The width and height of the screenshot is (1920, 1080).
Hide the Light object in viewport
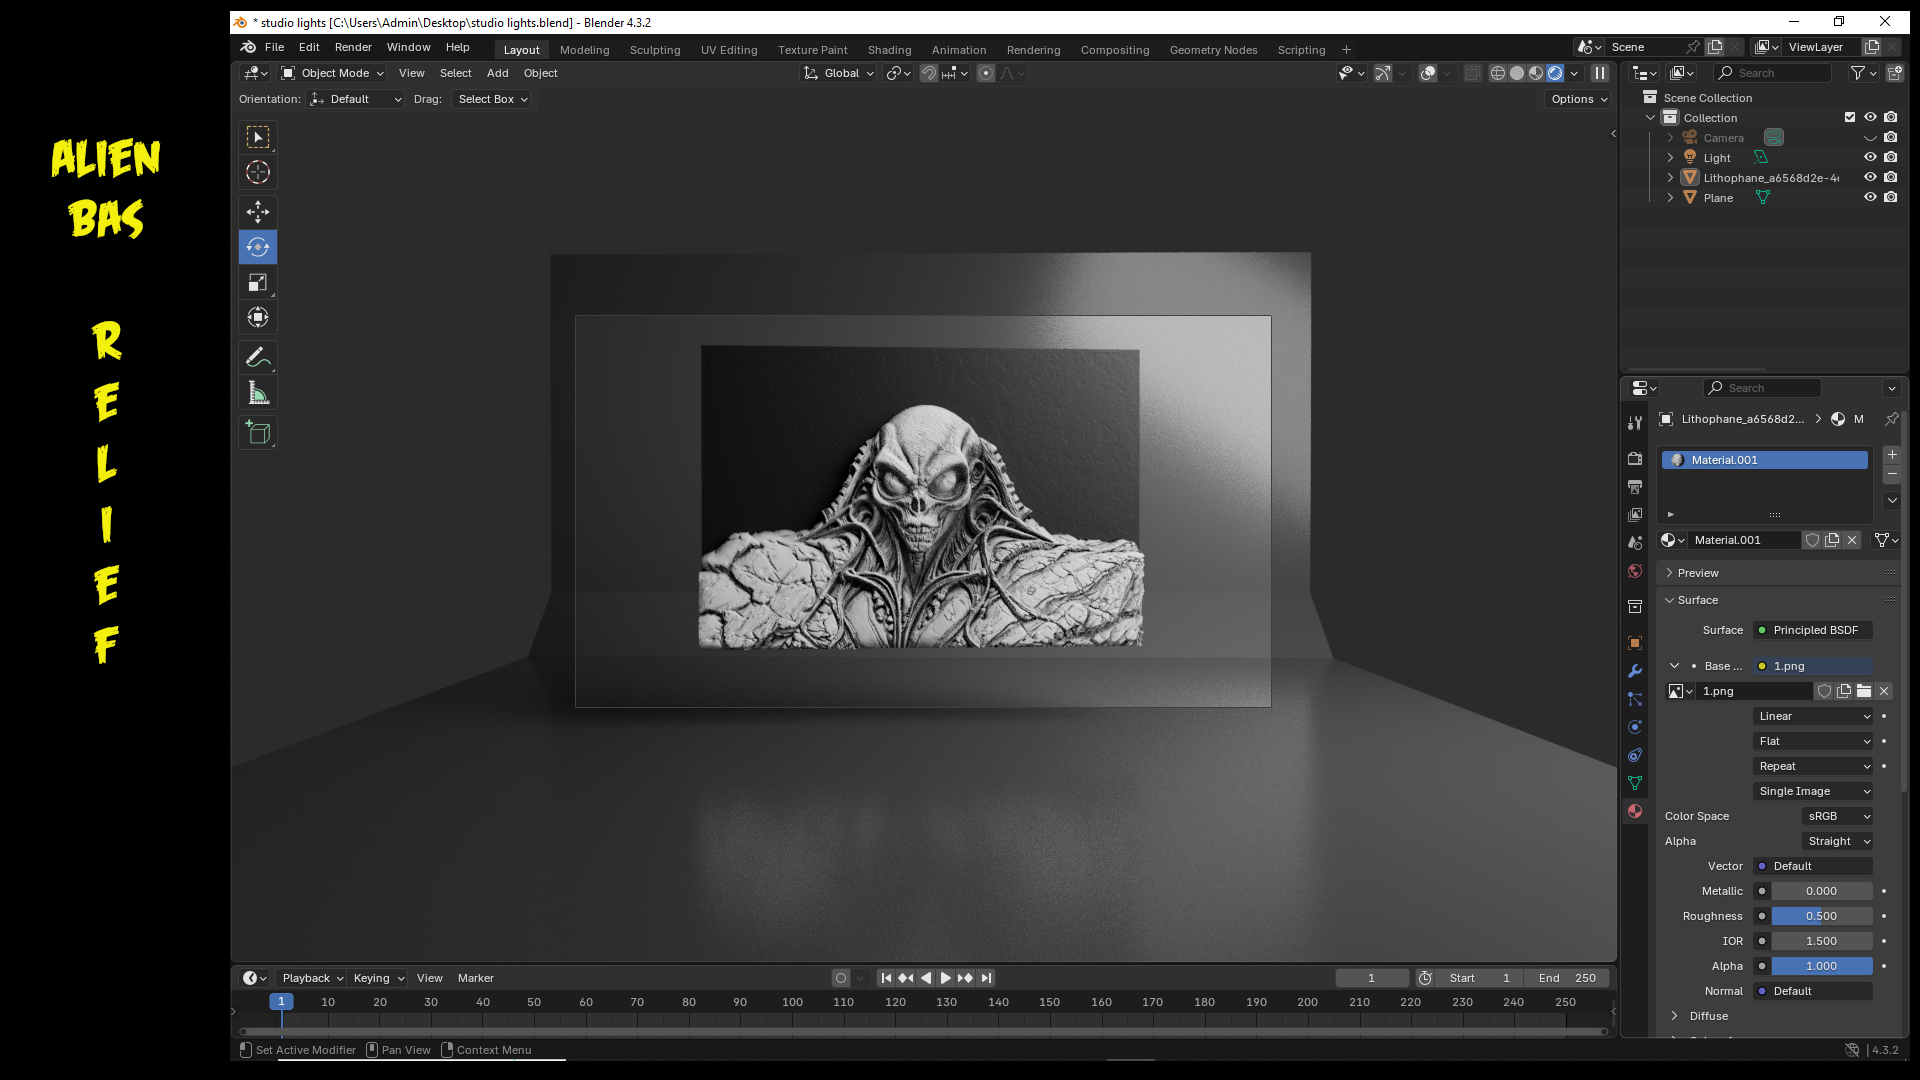pos(1870,157)
